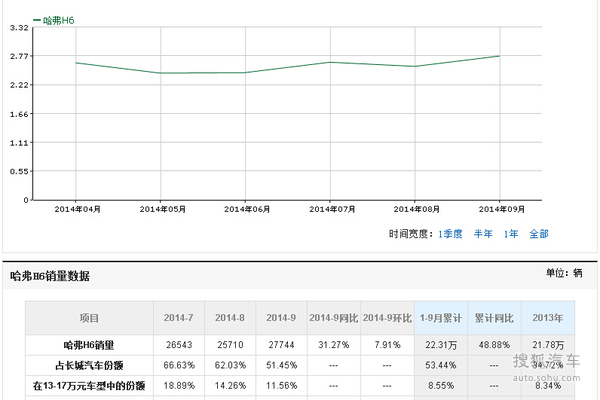Click the 2013年 column header
This screenshot has width=600, height=400.
[548, 318]
